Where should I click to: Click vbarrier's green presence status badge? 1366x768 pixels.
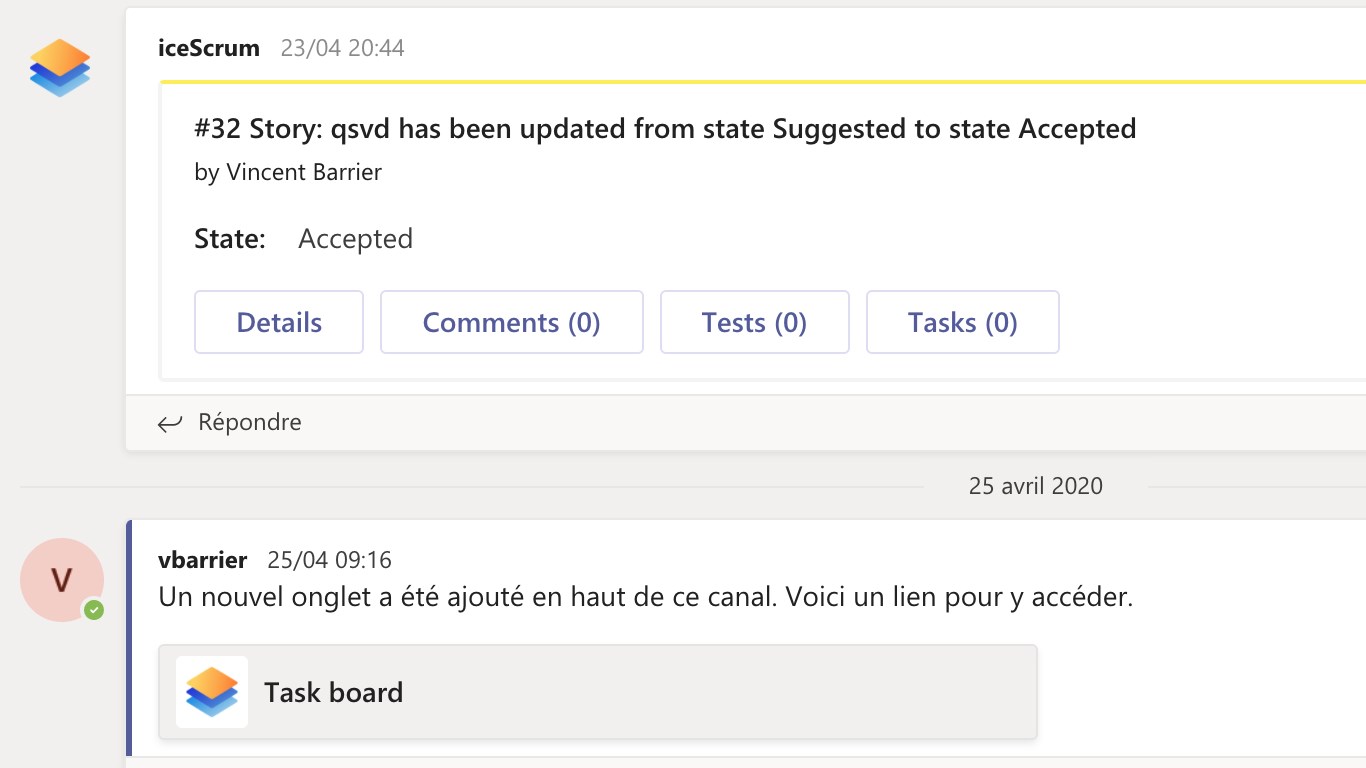(x=94, y=609)
